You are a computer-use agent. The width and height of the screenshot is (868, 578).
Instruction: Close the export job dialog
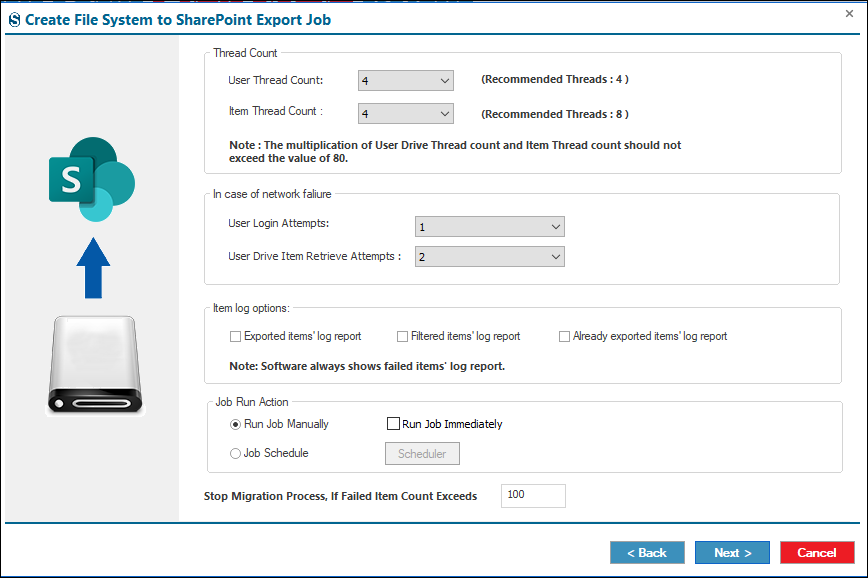pos(849,13)
